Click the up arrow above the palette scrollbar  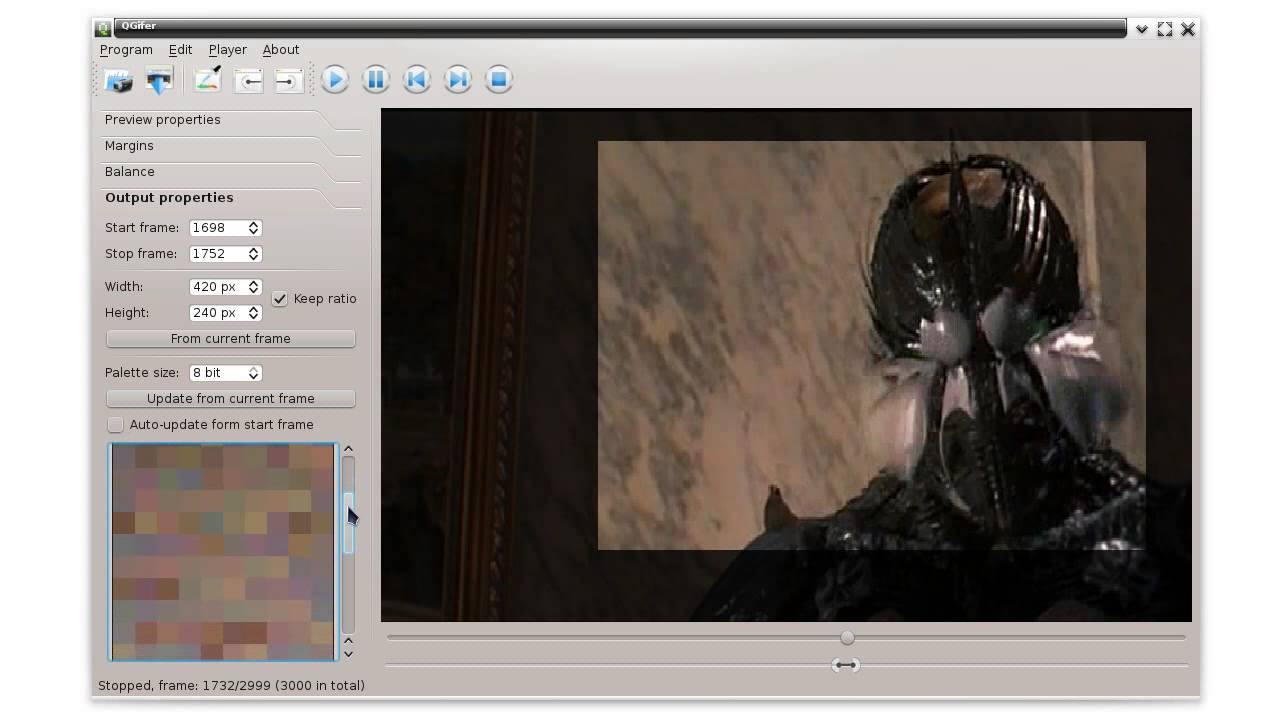tap(348, 449)
